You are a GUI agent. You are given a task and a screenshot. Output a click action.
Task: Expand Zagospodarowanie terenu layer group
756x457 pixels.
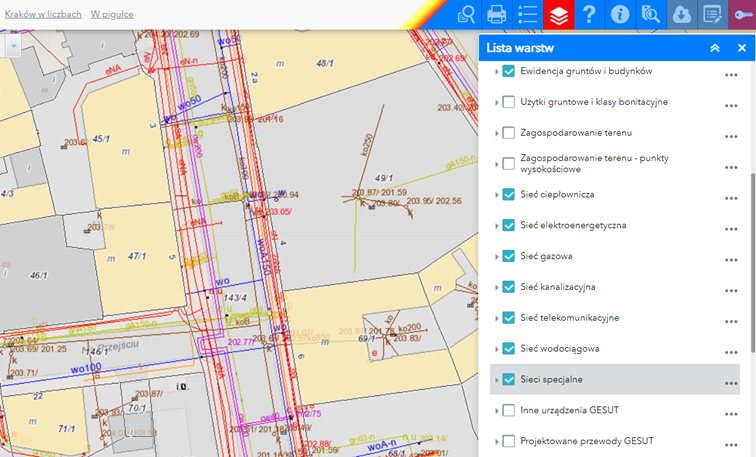pyautogui.click(x=496, y=133)
